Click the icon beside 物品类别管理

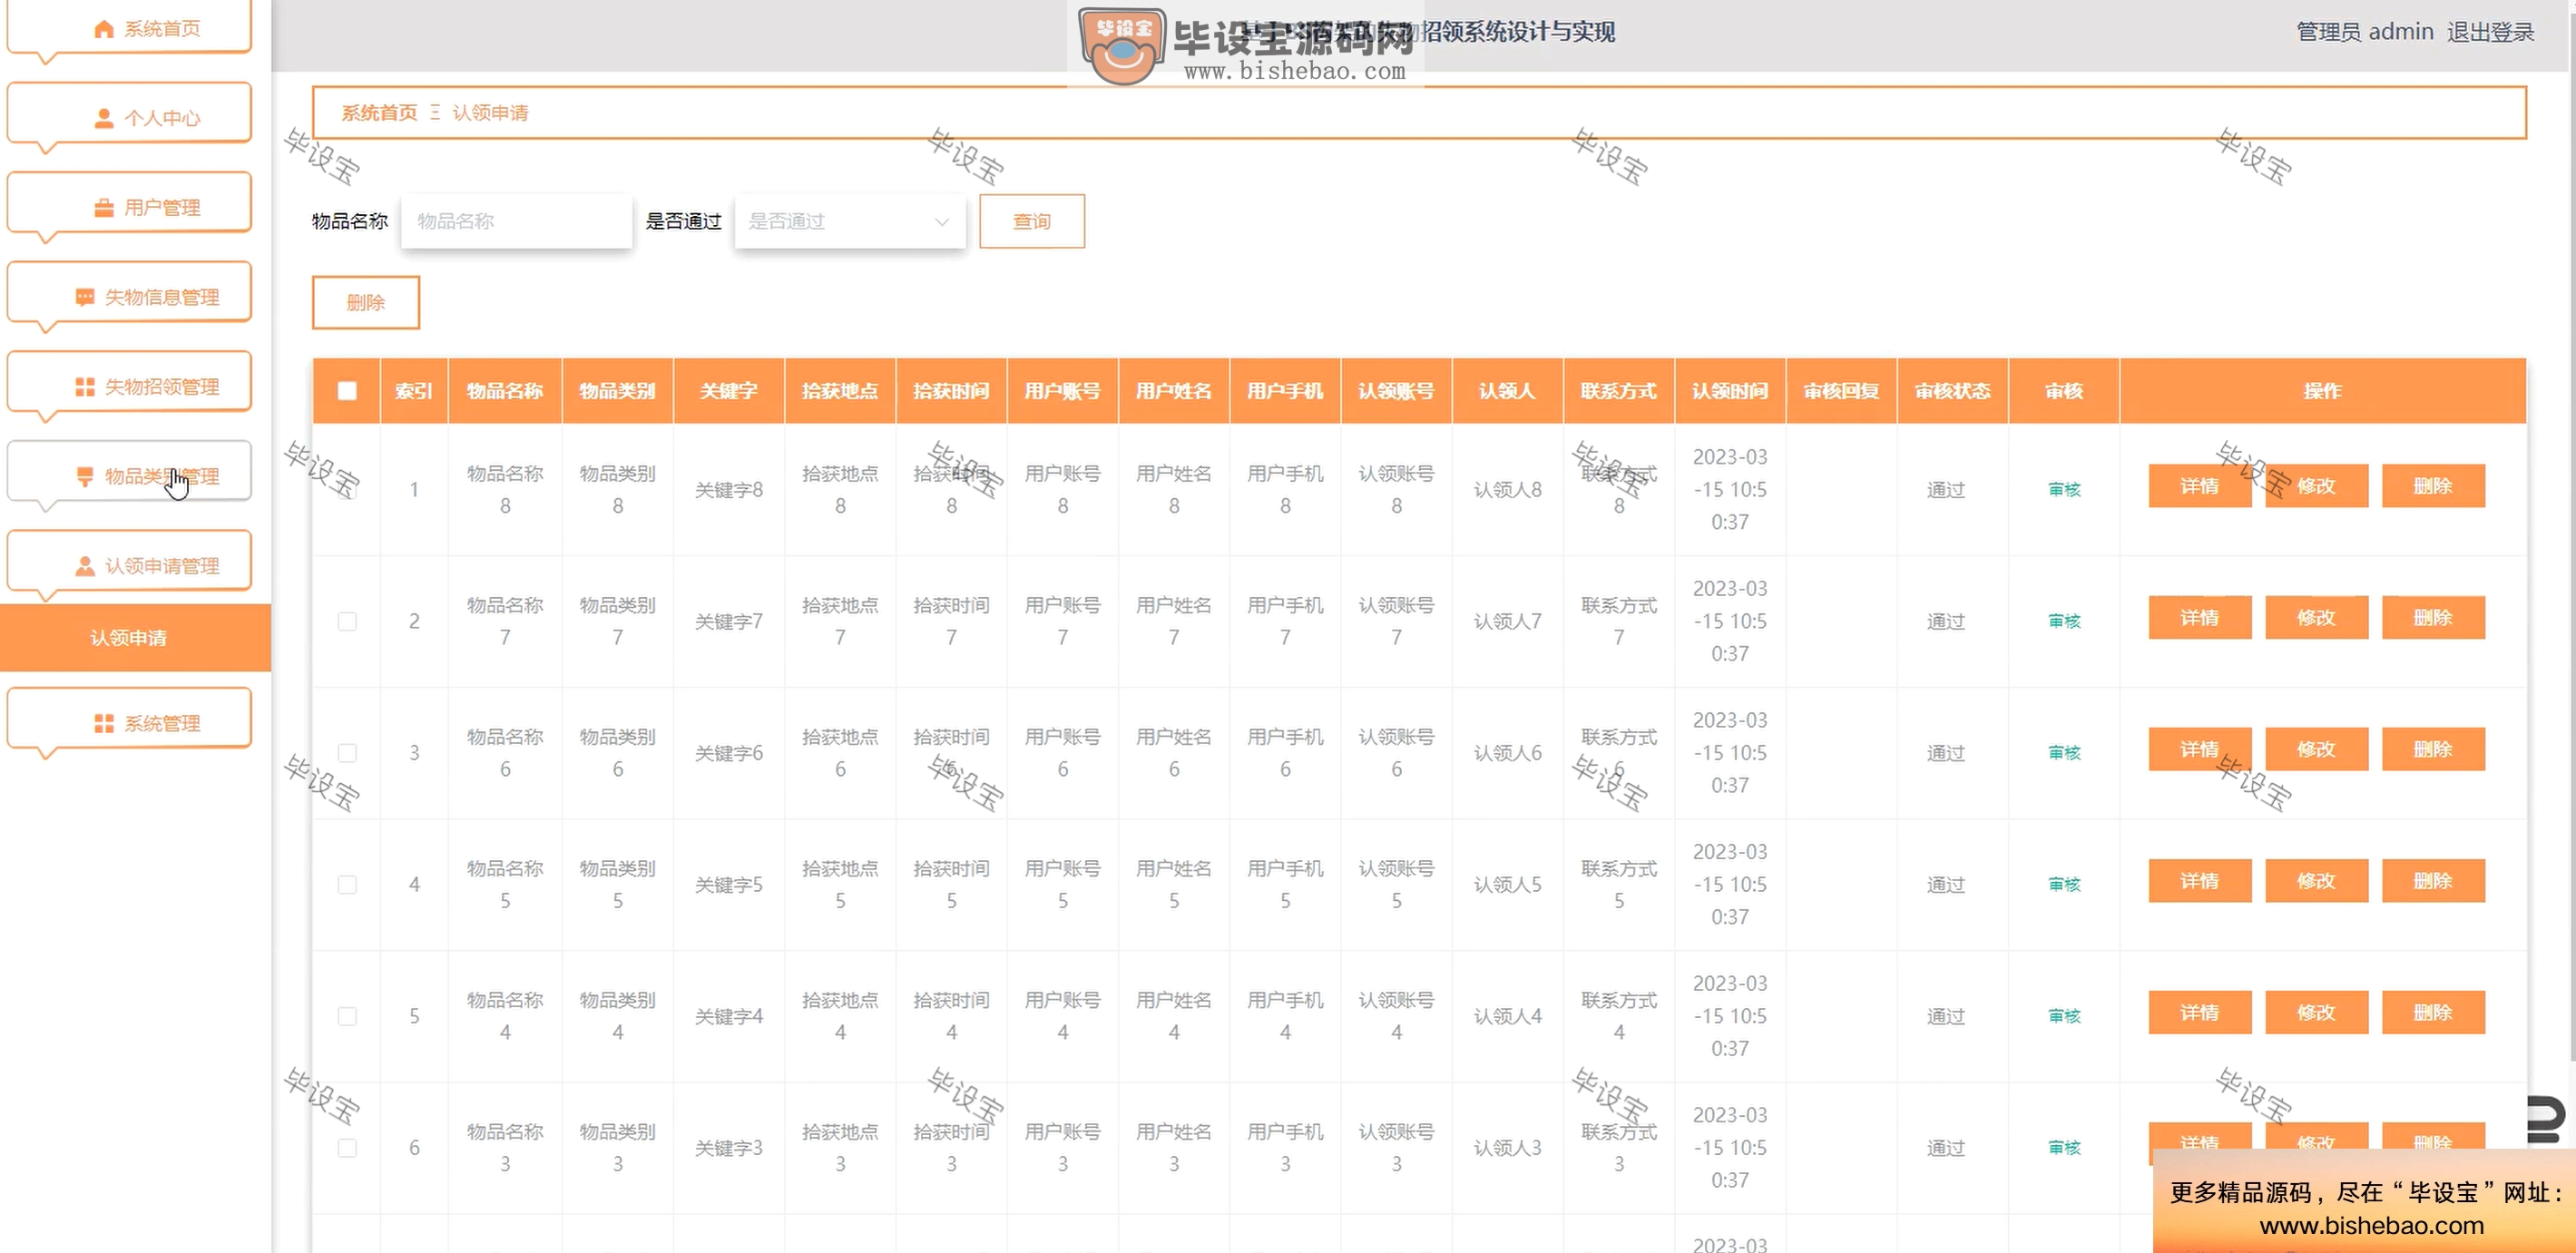pos(85,476)
